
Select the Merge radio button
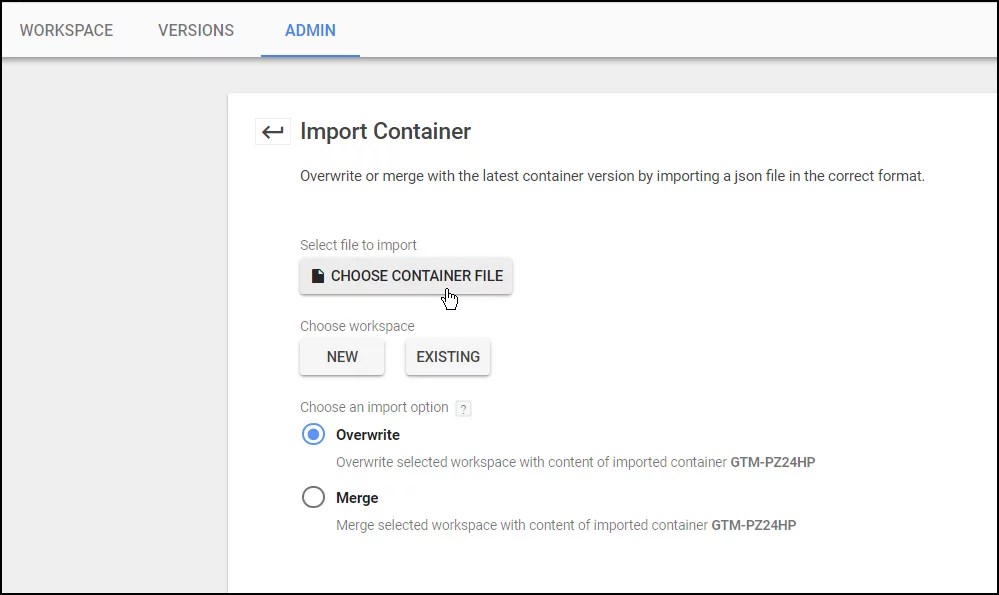(313, 497)
